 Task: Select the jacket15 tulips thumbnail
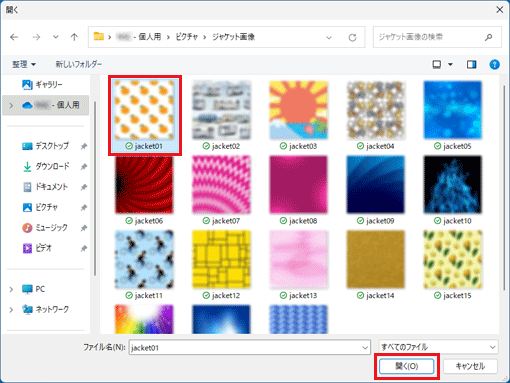coord(453,259)
